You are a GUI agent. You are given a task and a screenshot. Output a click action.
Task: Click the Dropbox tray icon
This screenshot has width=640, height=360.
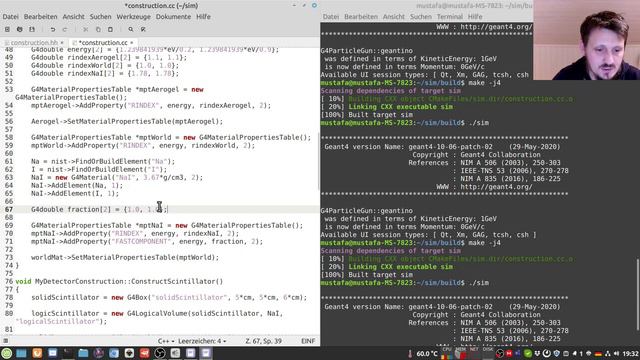coord(537,353)
